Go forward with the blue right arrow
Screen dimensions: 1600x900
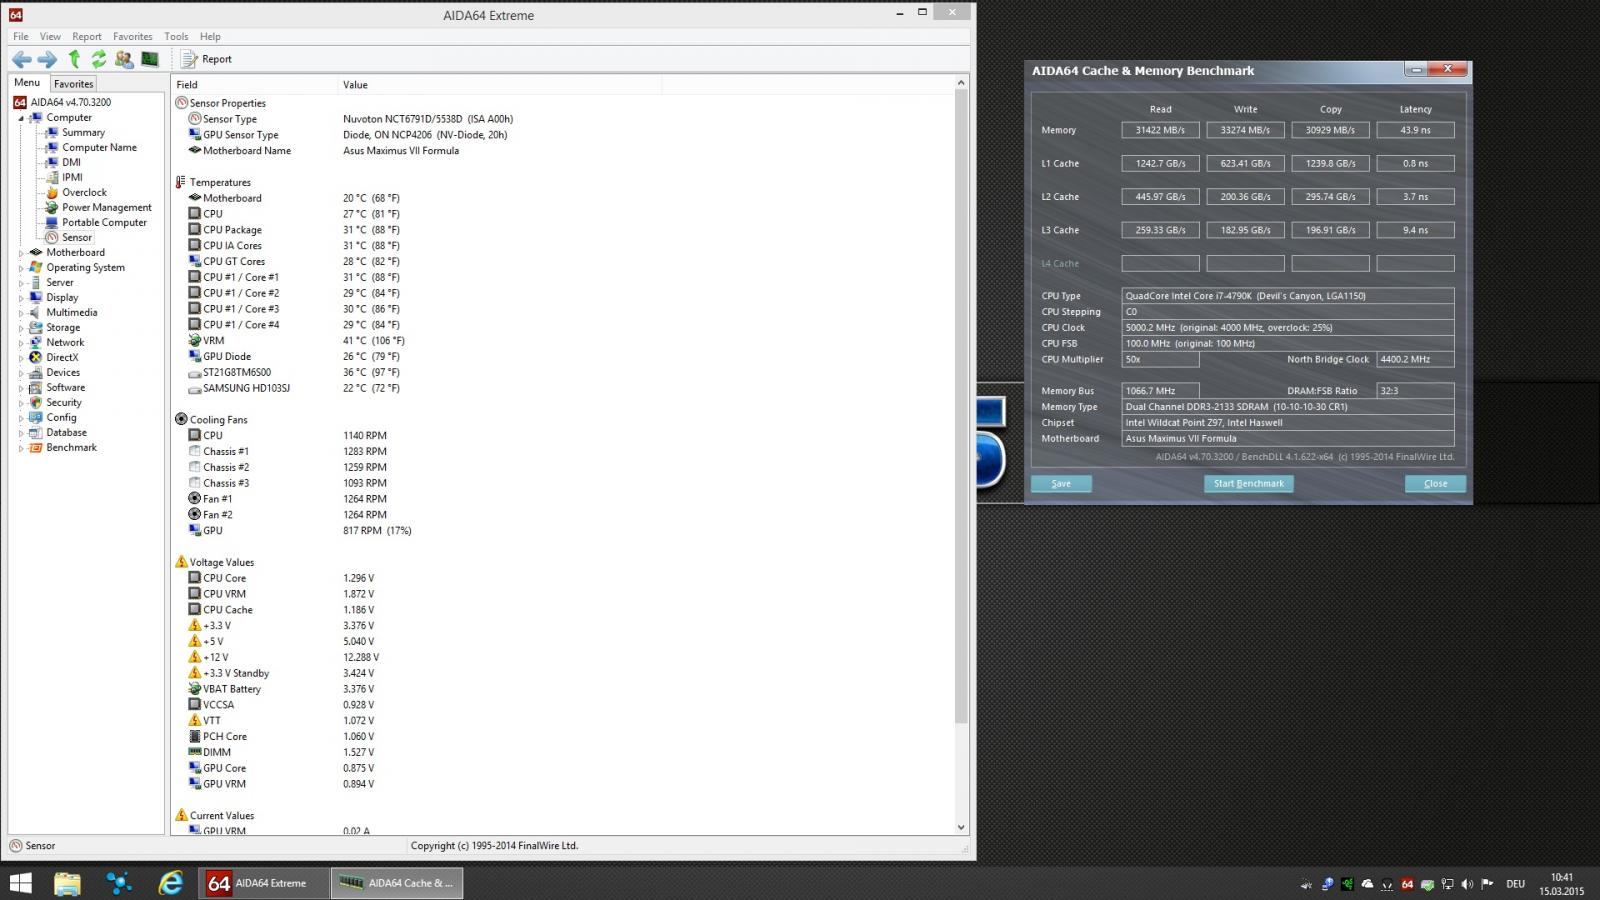[x=47, y=59]
